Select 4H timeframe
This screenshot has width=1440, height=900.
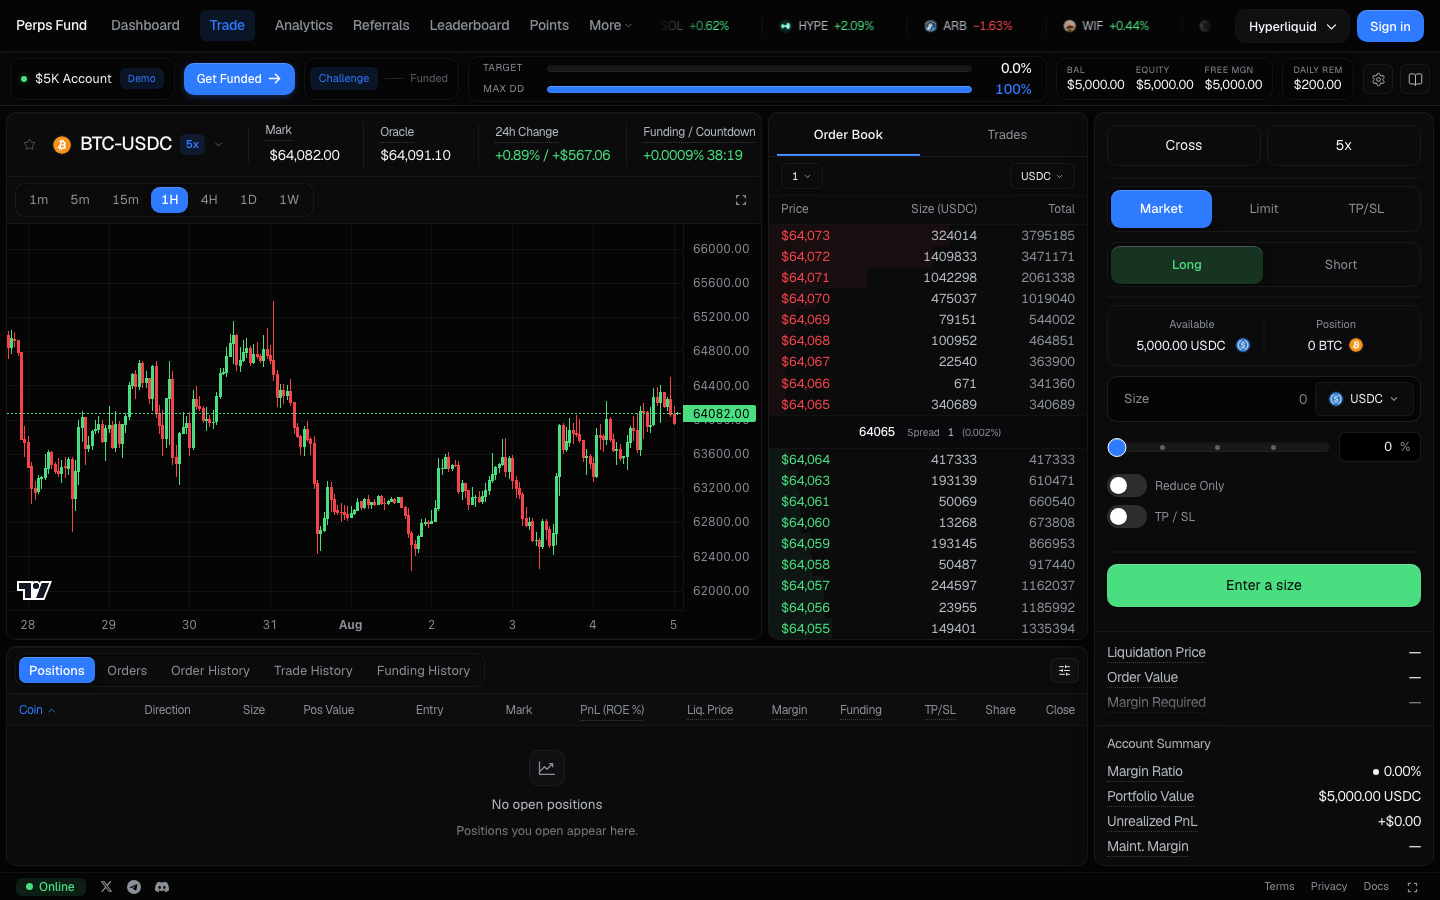click(209, 200)
